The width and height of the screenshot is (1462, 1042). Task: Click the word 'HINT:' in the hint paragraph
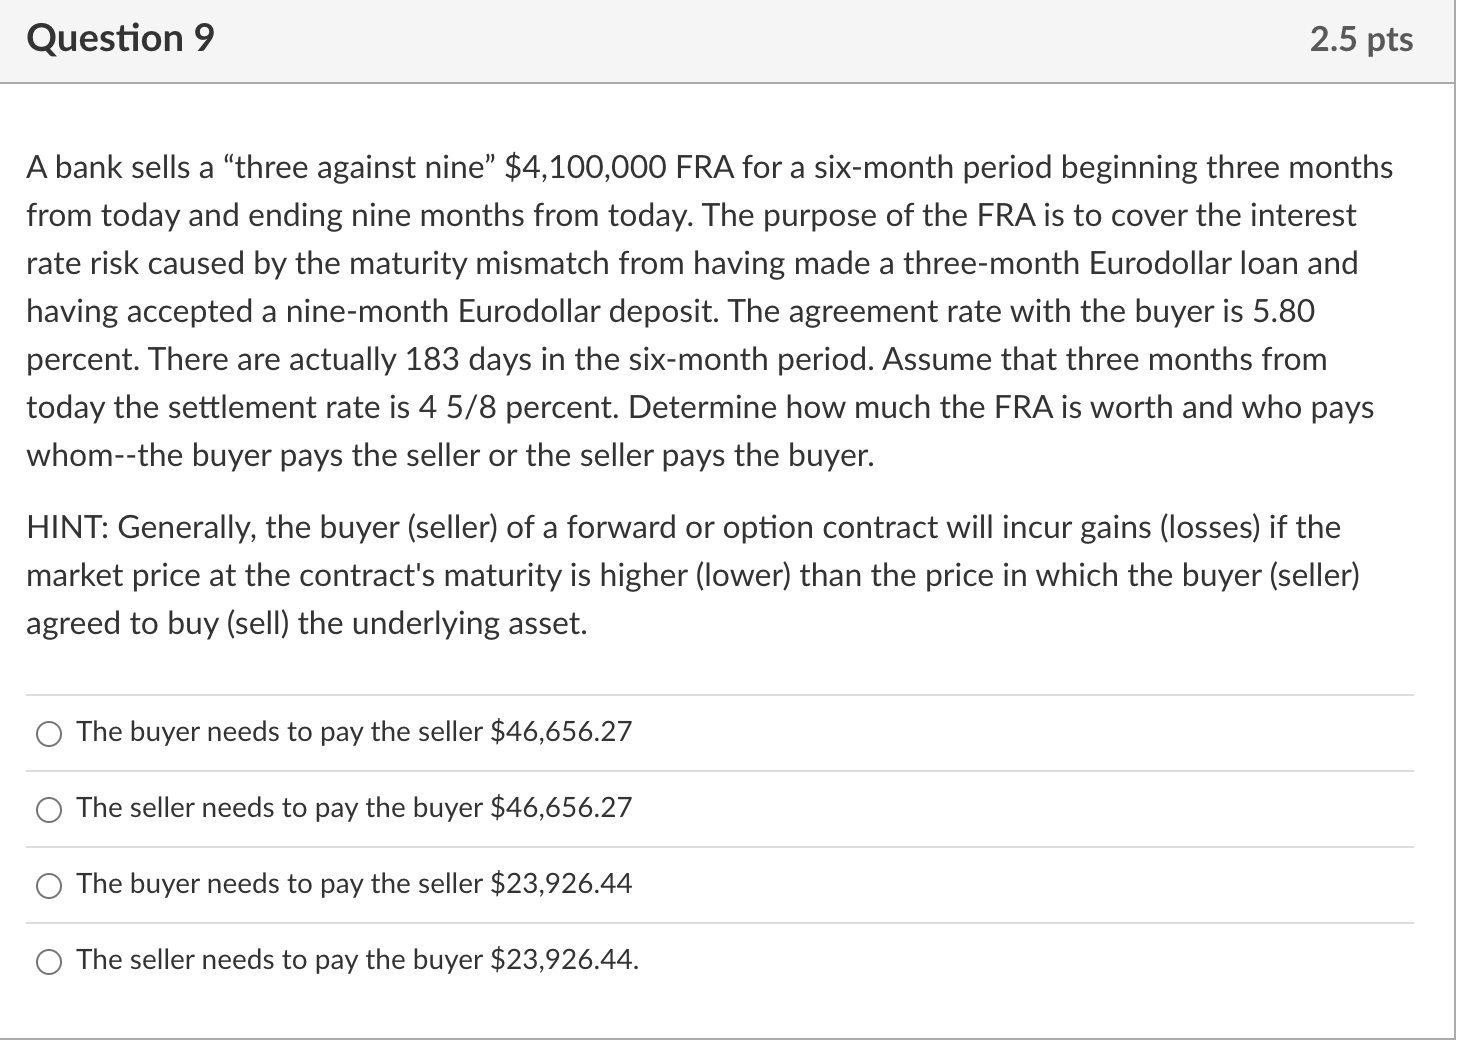click(67, 527)
